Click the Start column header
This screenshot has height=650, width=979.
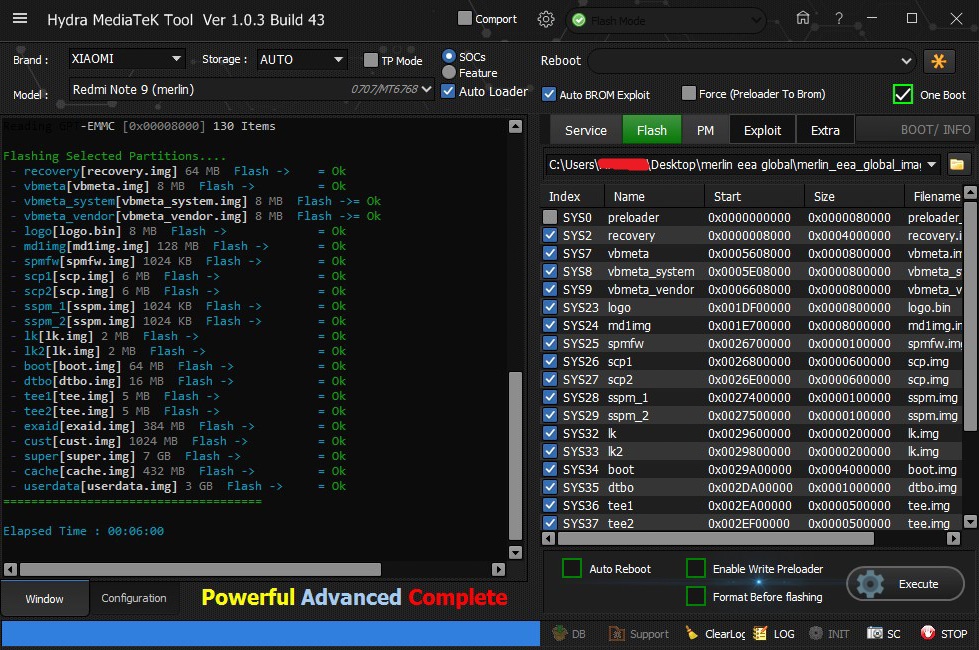(754, 197)
